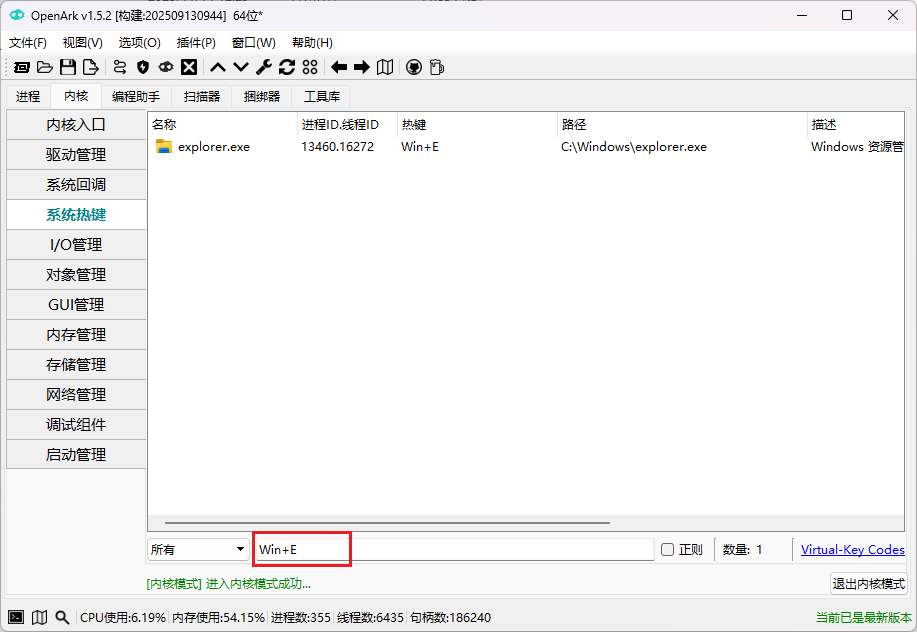Click the magnifier icon in status bar
917x632 pixels.
(x=62, y=617)
